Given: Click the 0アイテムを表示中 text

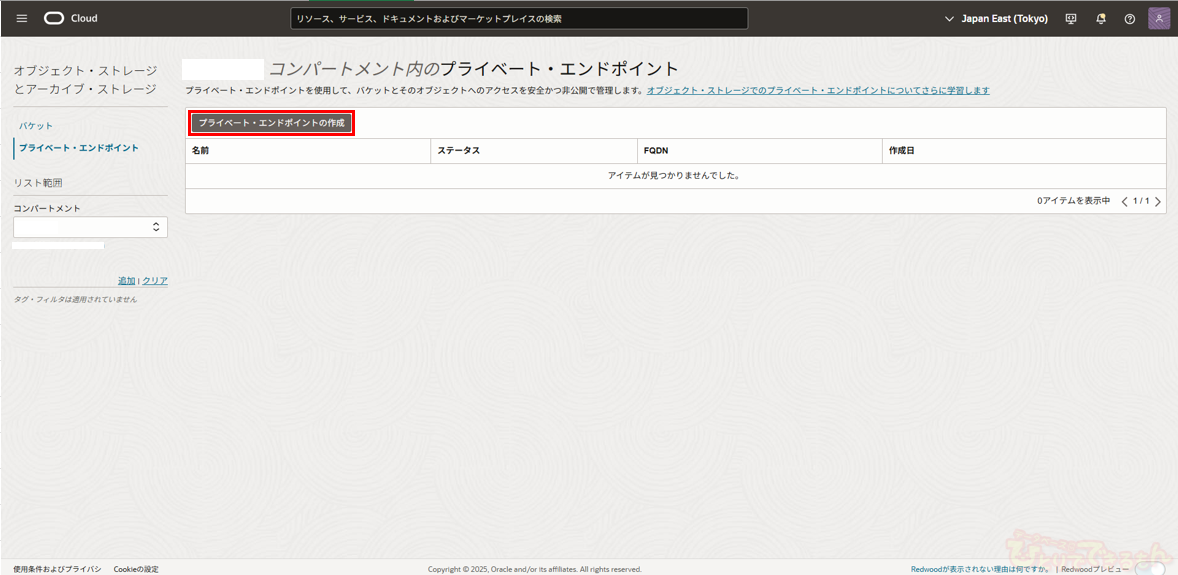Looking at the screenshot, I should [1074, 201].
